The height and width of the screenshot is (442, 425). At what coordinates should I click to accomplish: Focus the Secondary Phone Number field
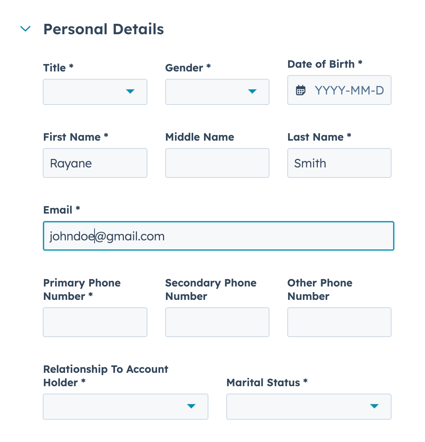coord(217,322)
